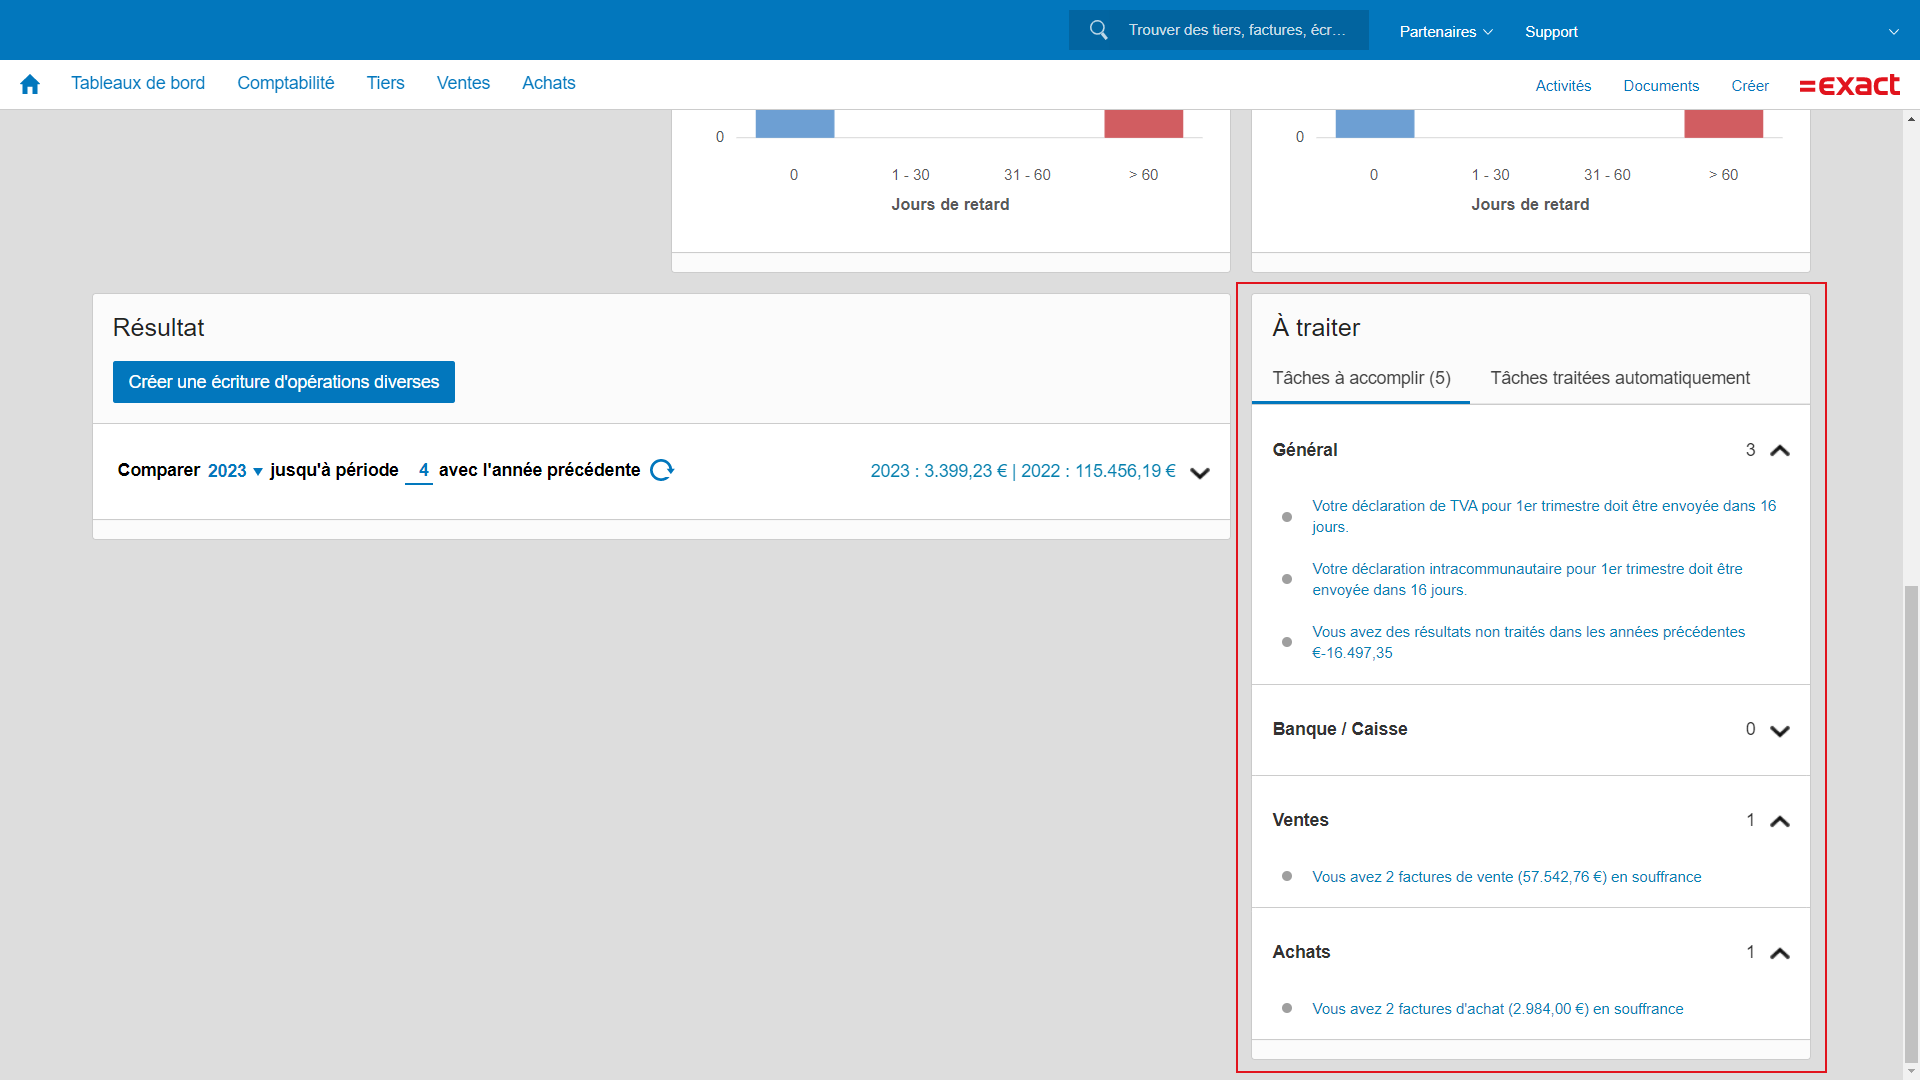The image size is (1920, 1080).
Task: Click the refresh icon beside année précédente
Action: [662, 470]
